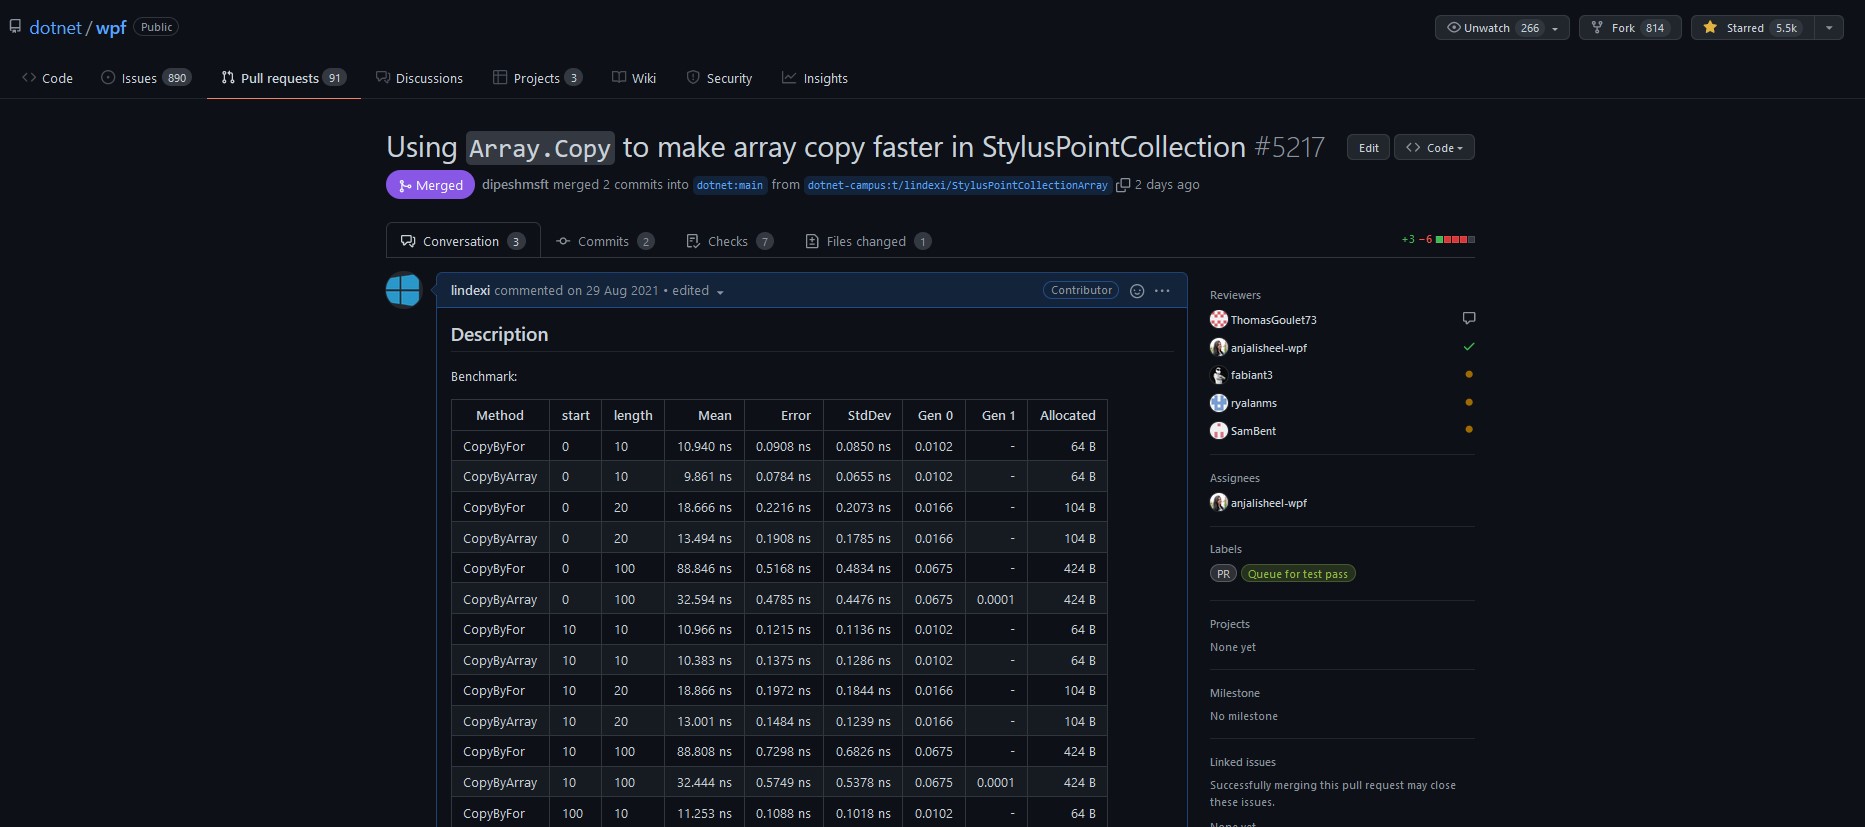Click ThomasGoulet73's review comment icon
Screen dimensions: 1865x827
point(1469,319)
